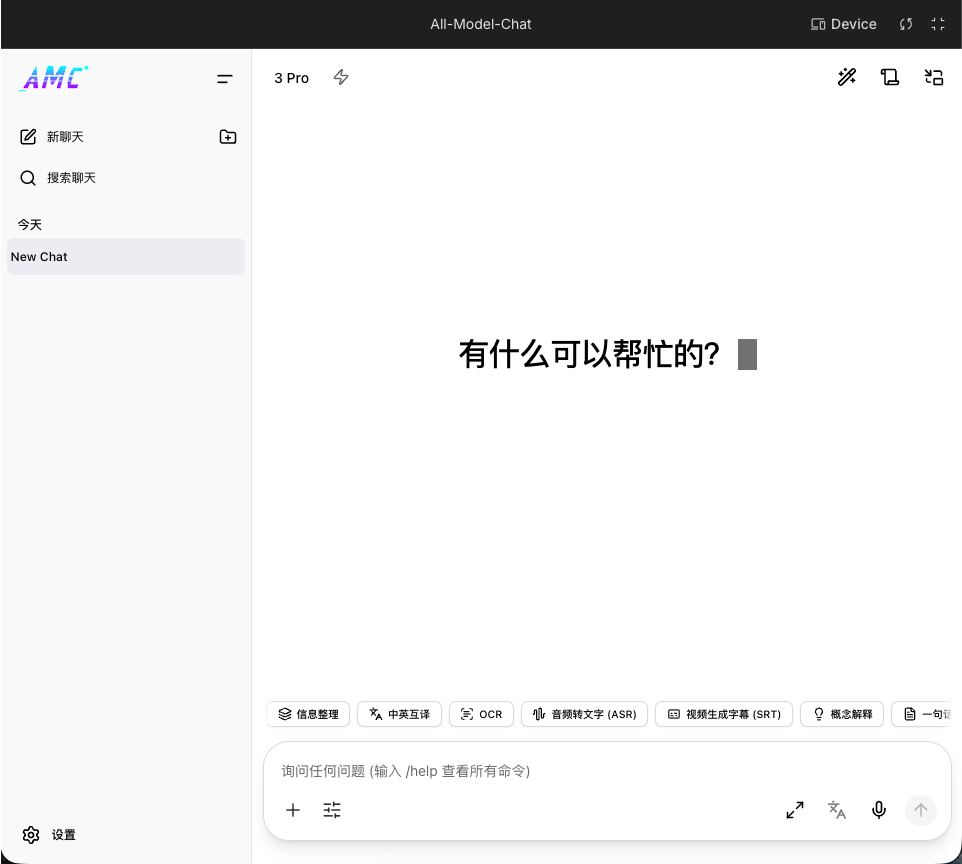Viewport: 962px width, 864px height.
Task: Select 音频转文字 (ASR) quick action
Action: [585, 714]
